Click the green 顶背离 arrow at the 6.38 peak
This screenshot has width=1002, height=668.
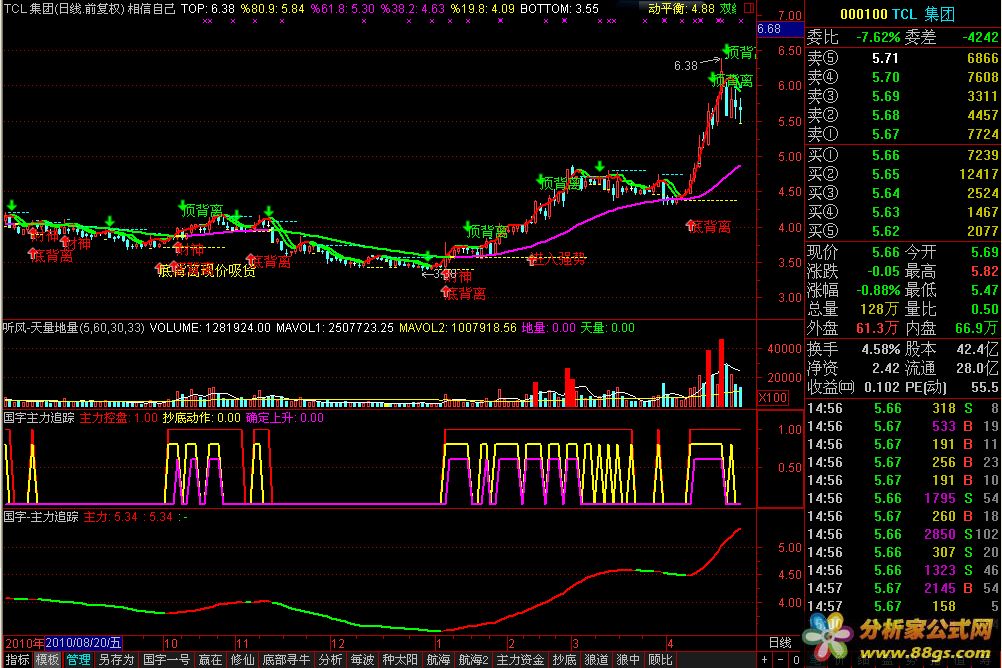727,49
